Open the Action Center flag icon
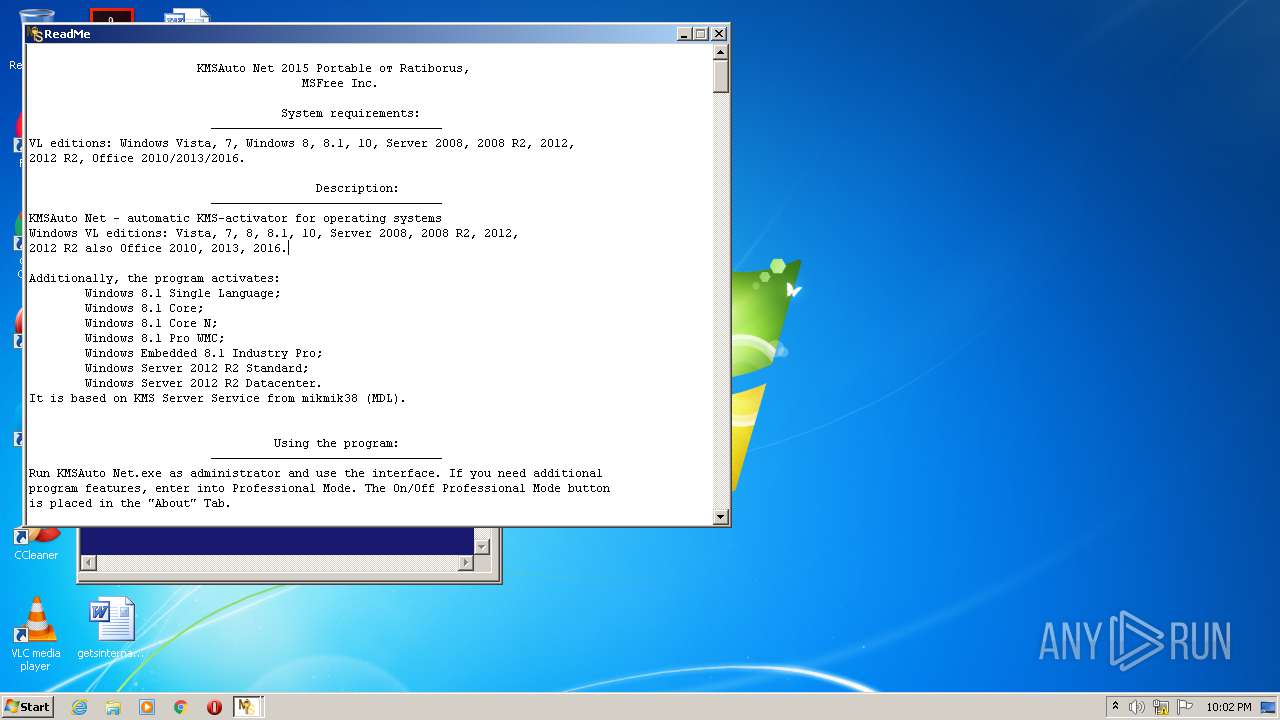This screenshot has width=1280, height=720. click(1185, 707)
